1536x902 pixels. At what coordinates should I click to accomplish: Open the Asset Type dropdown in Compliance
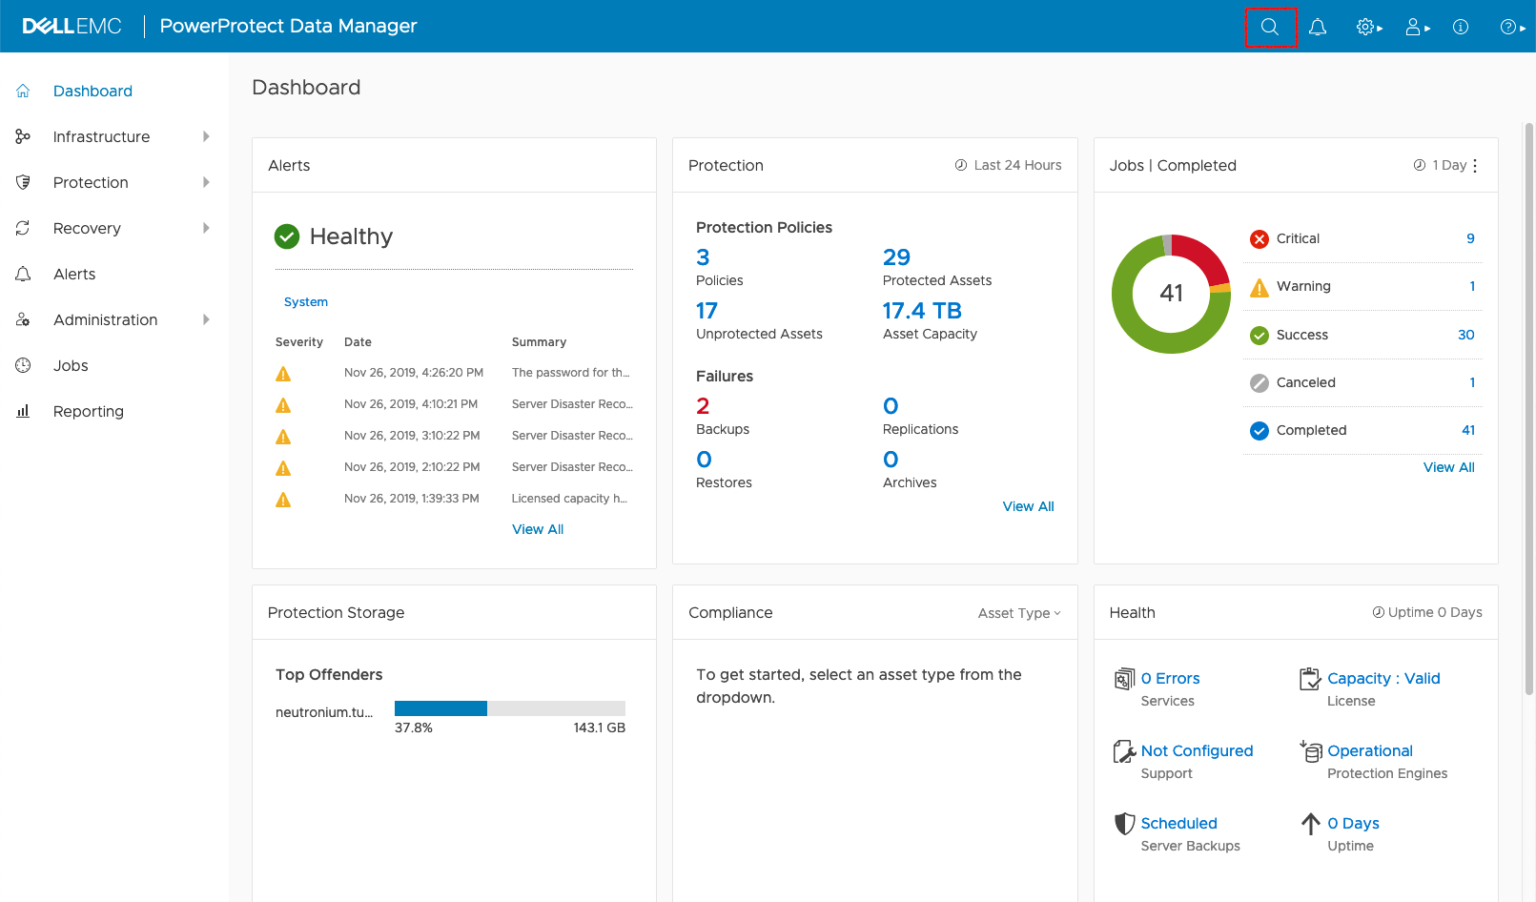tap(1018, 613)
